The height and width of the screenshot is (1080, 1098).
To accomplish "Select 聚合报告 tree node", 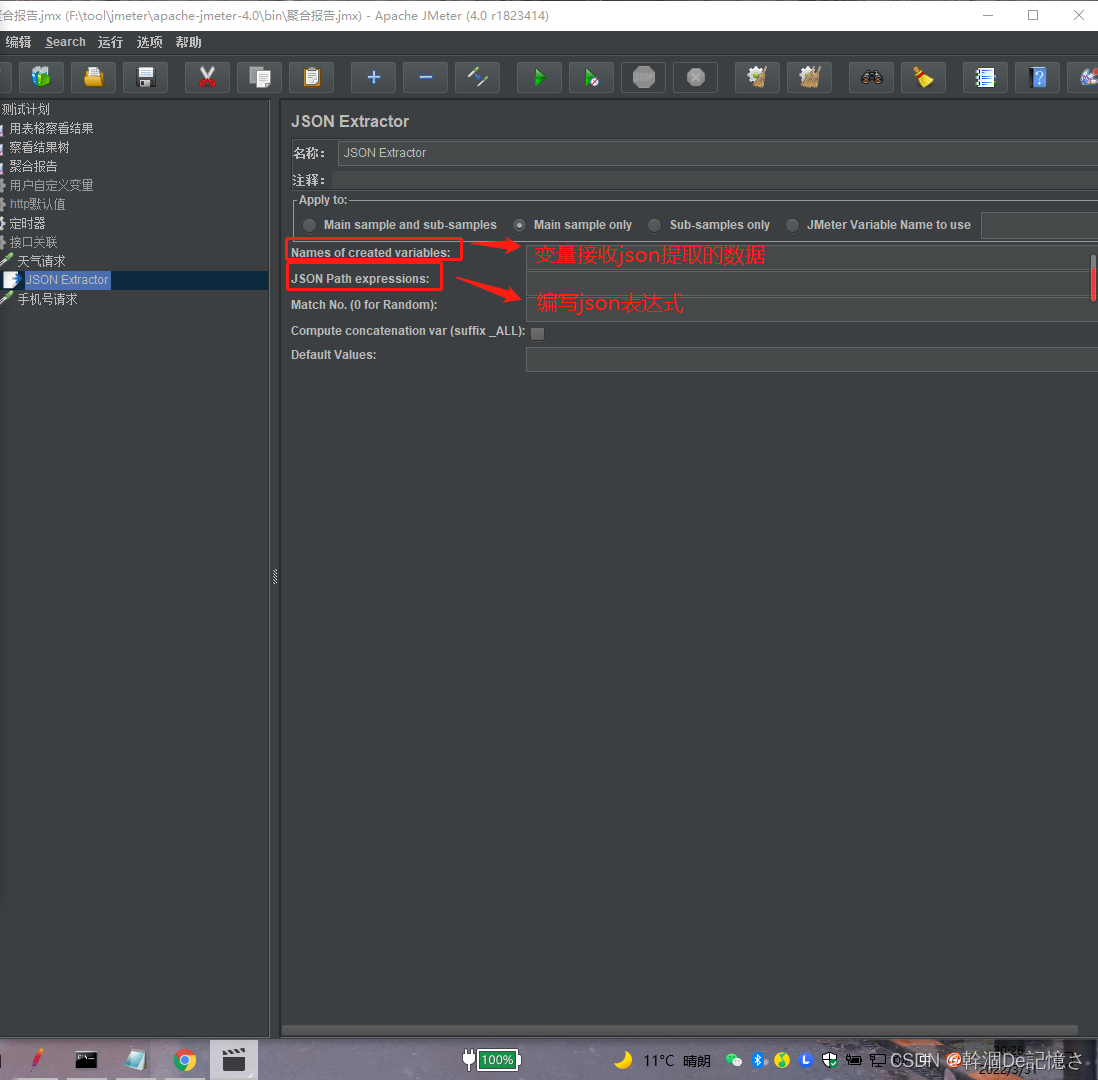I will (x=33, y=166).
